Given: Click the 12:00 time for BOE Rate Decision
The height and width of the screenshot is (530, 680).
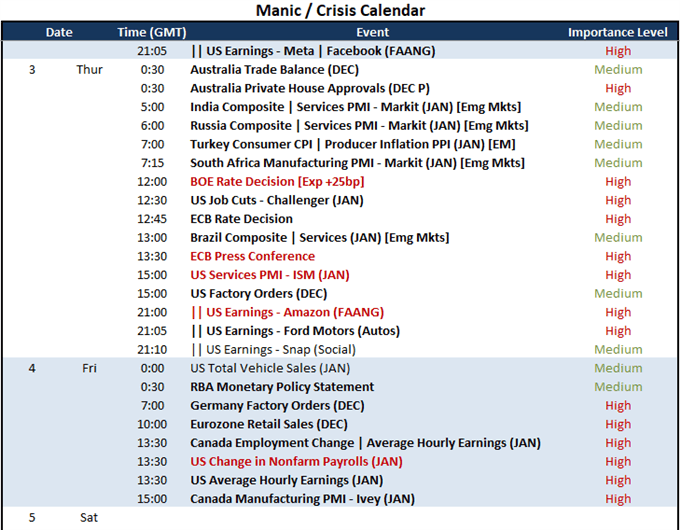Looking at the screenshot, I should 152,181.
